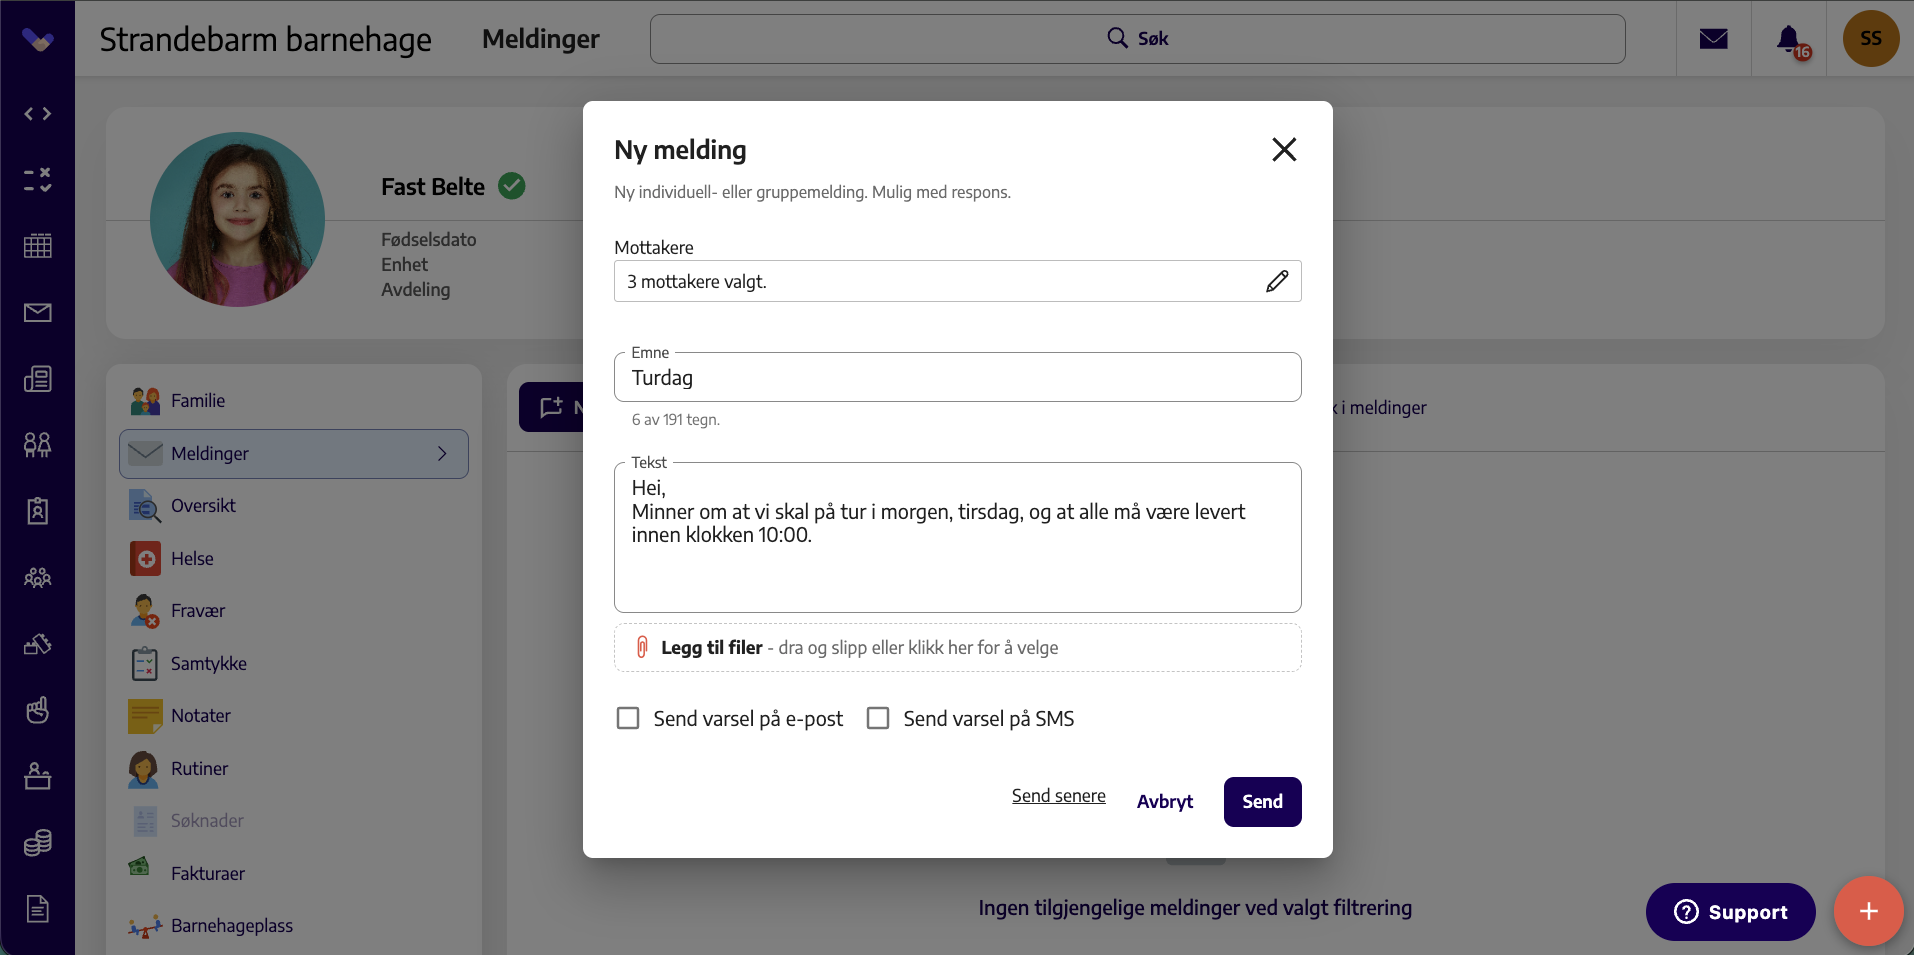Enable Send varsel på SMS checkbox
The height and width of the screenshot is (955, 1914).
pos(878,719)
